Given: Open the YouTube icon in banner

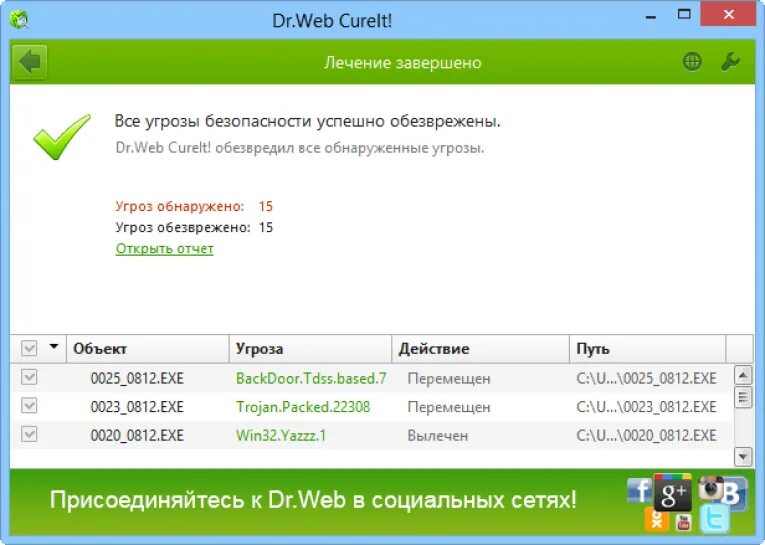Looking at the screenshot, I should pos(684,523).
